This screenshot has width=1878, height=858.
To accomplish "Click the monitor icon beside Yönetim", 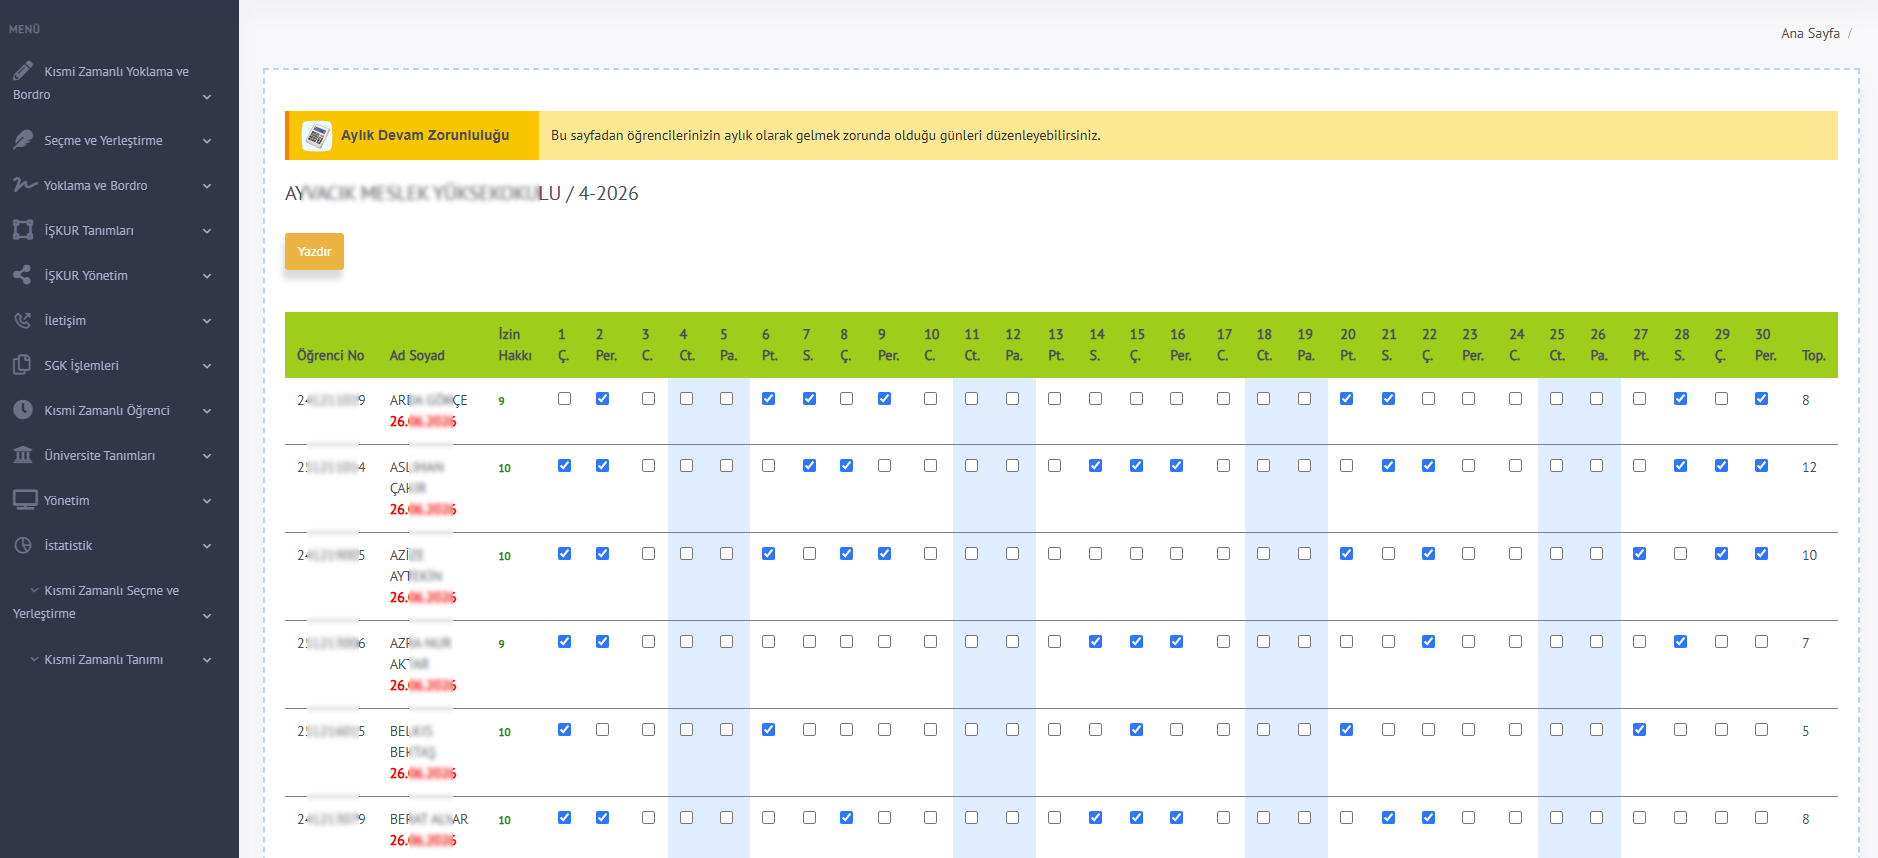I will 25,500.
